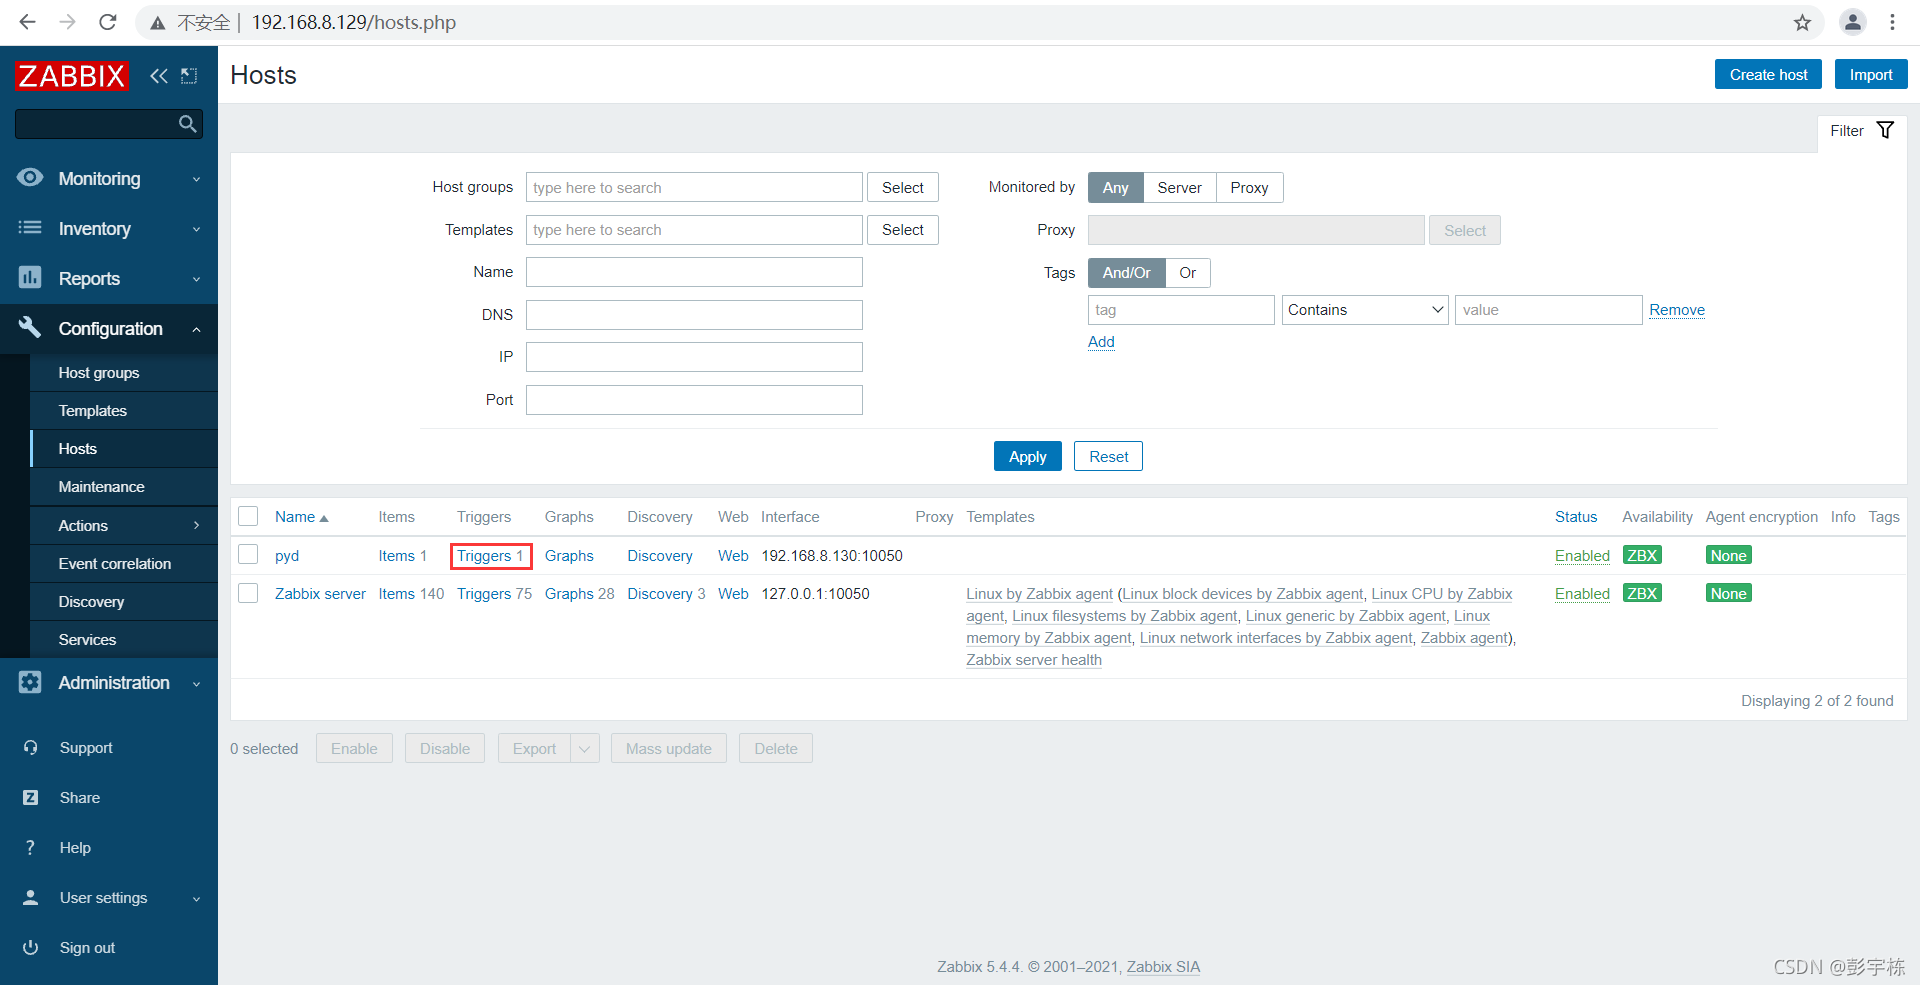Sort hosts by Name column

[x=301, y=516]
